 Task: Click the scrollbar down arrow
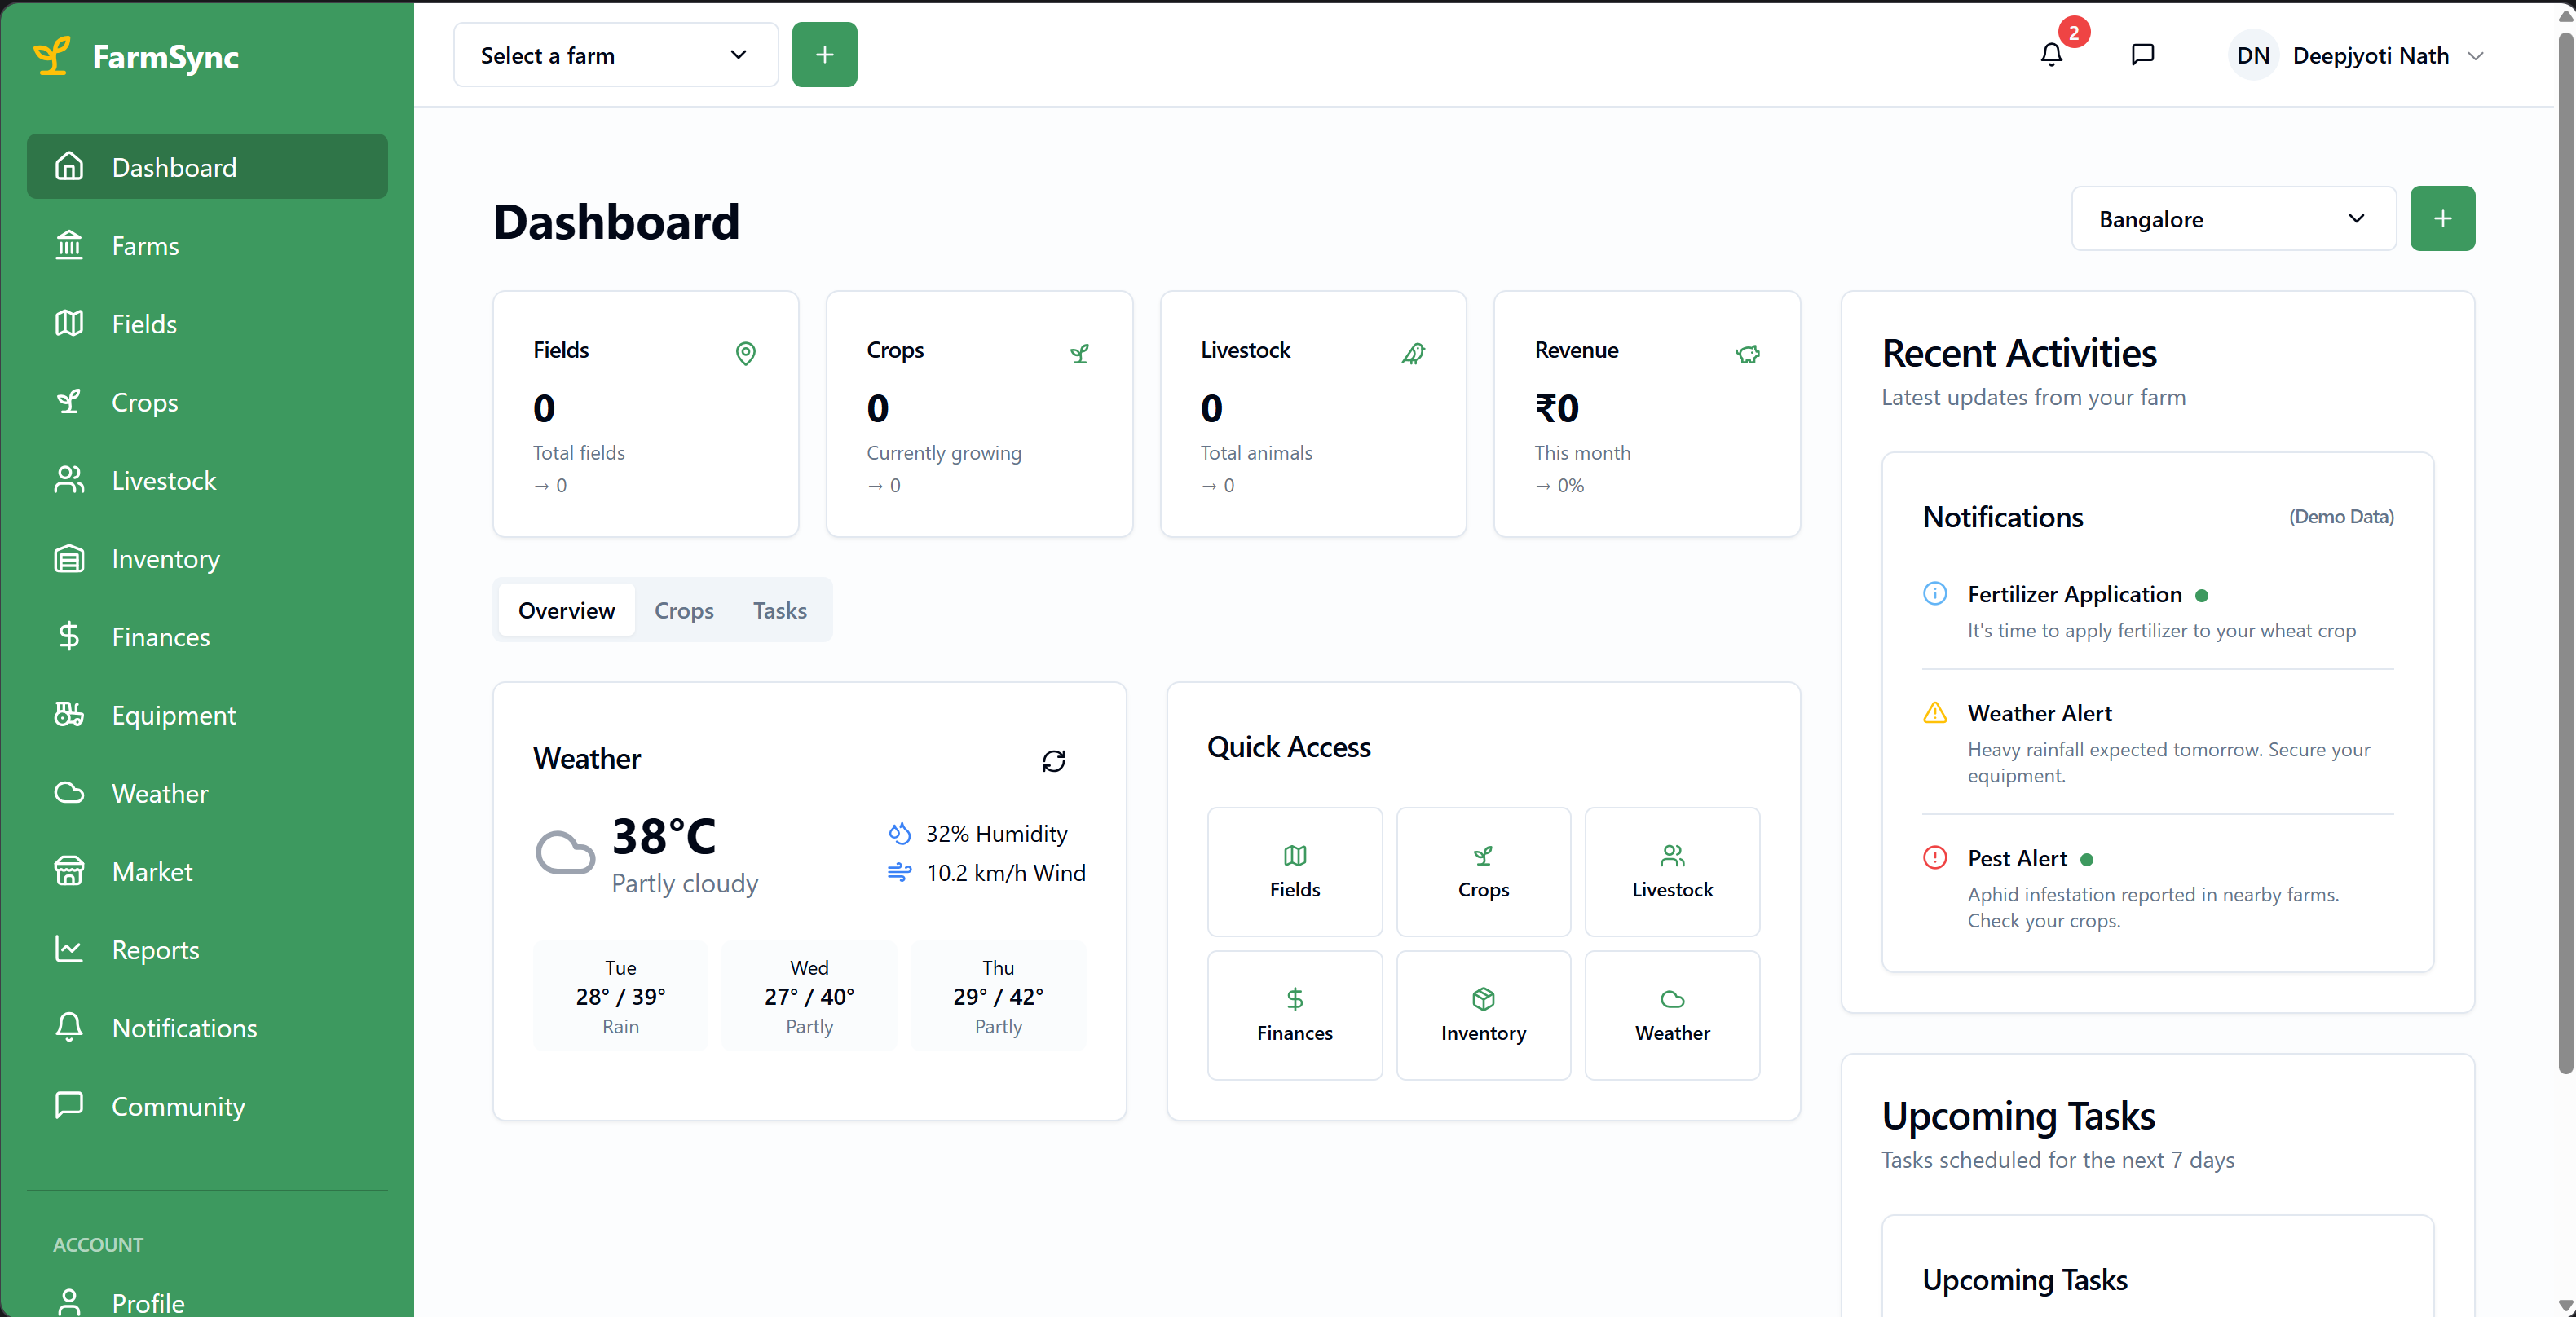(2565, 1305)
